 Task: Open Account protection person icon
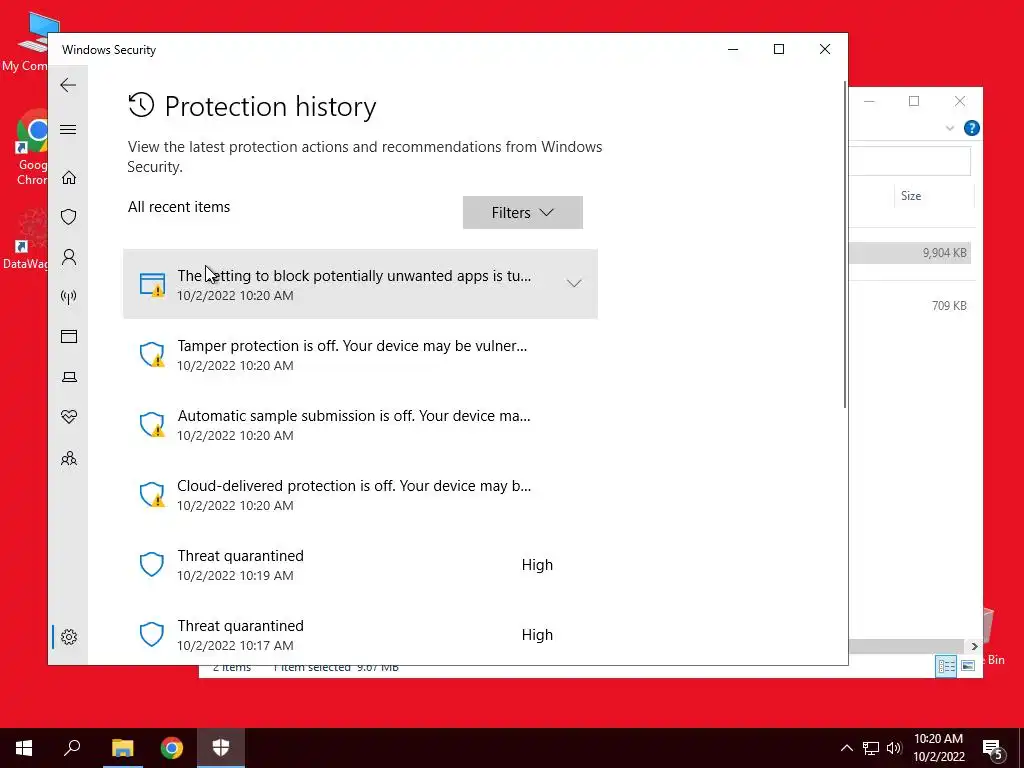[69, 257]
